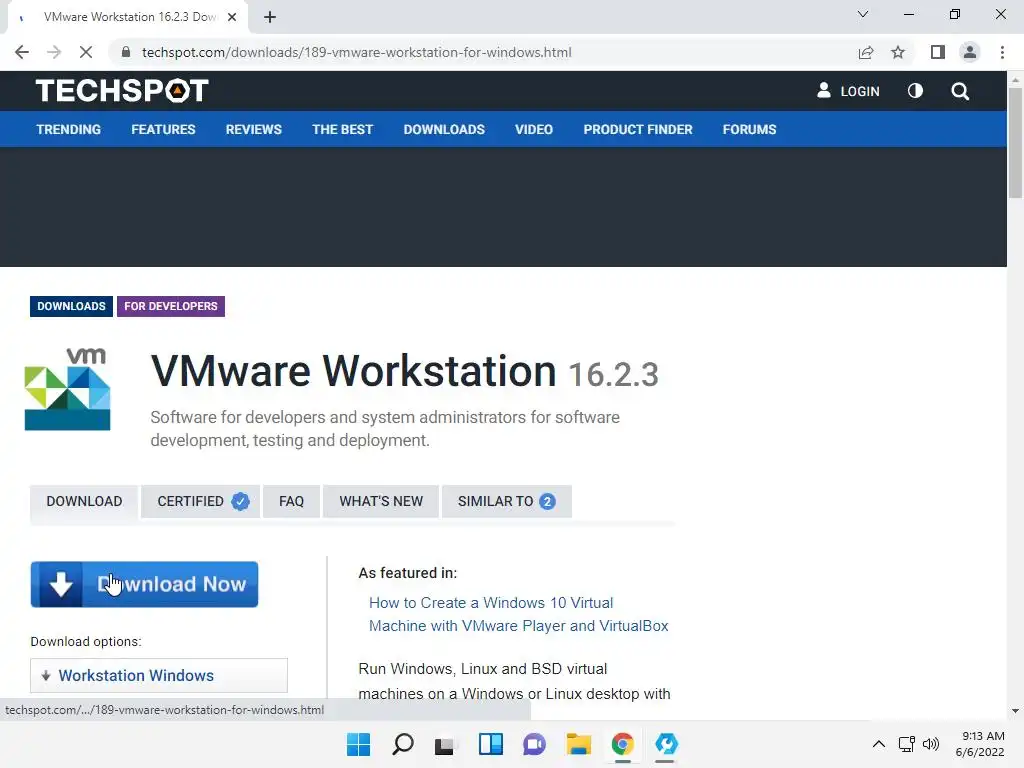Open Task View on the taskbar
The height and width of the screenshot is (768, 1024).
pos(445,744)
